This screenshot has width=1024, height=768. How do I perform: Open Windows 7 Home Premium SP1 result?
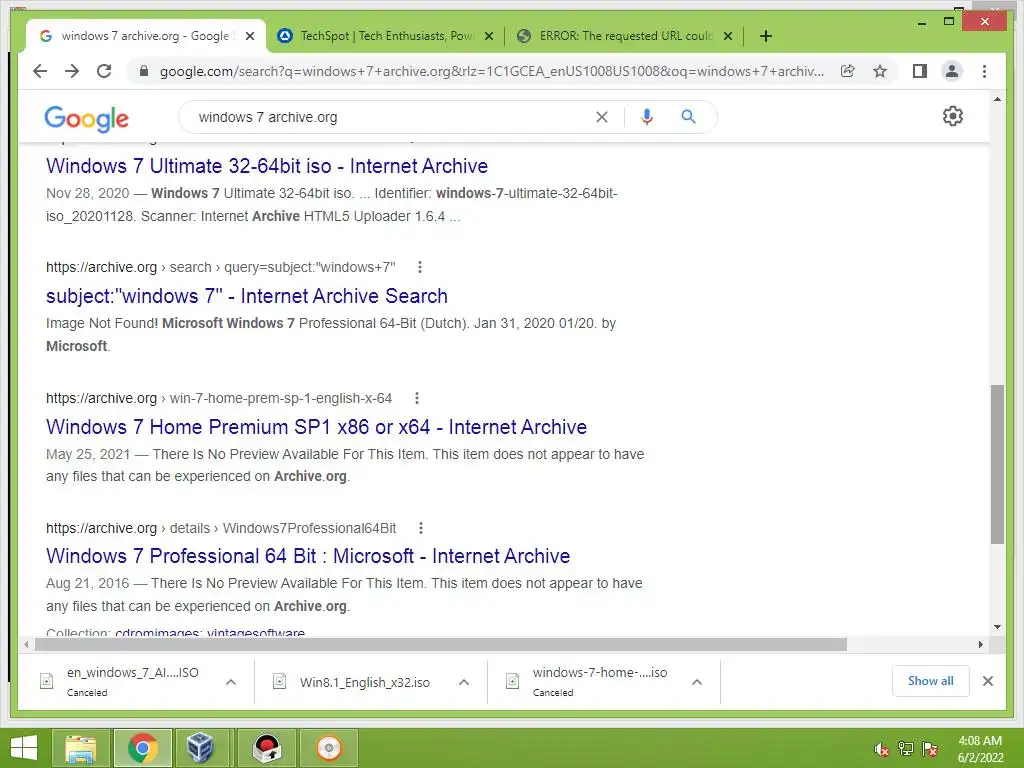(316, 427)
